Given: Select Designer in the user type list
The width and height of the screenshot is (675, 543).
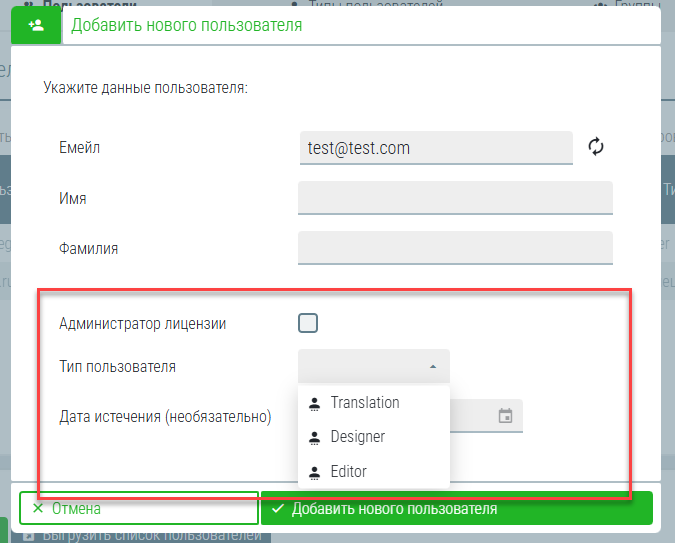Looking at the screenshot, I should [358, 437].
